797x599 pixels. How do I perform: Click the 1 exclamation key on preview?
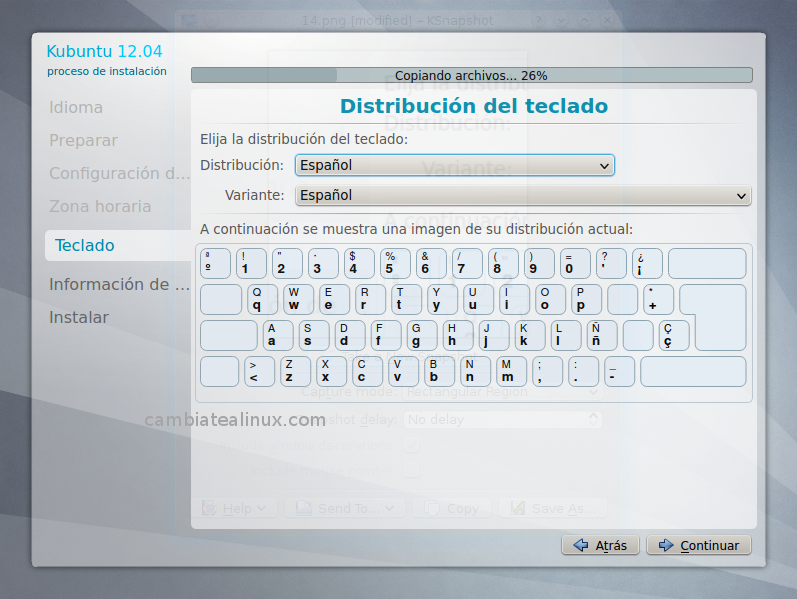click(x=251, y=263)
